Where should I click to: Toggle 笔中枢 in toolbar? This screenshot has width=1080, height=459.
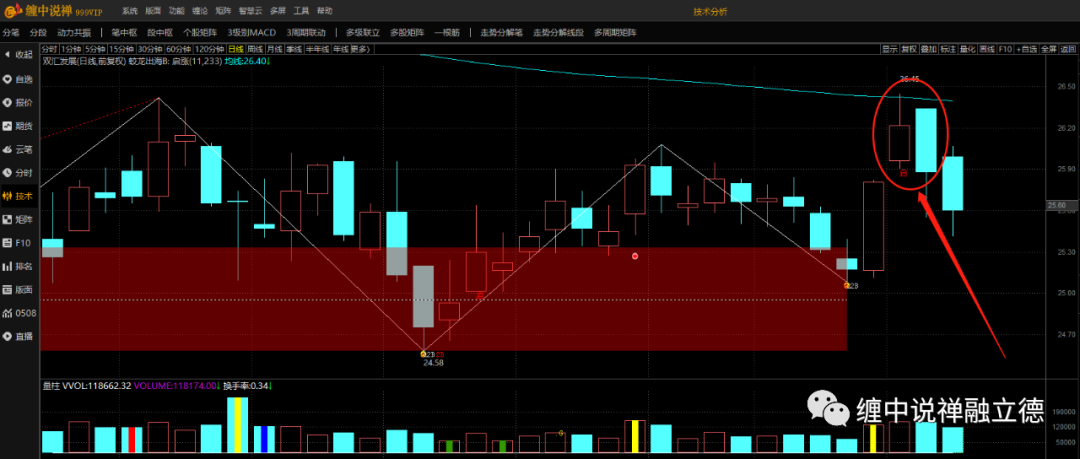pyautogui.click(x=124, y=32)
